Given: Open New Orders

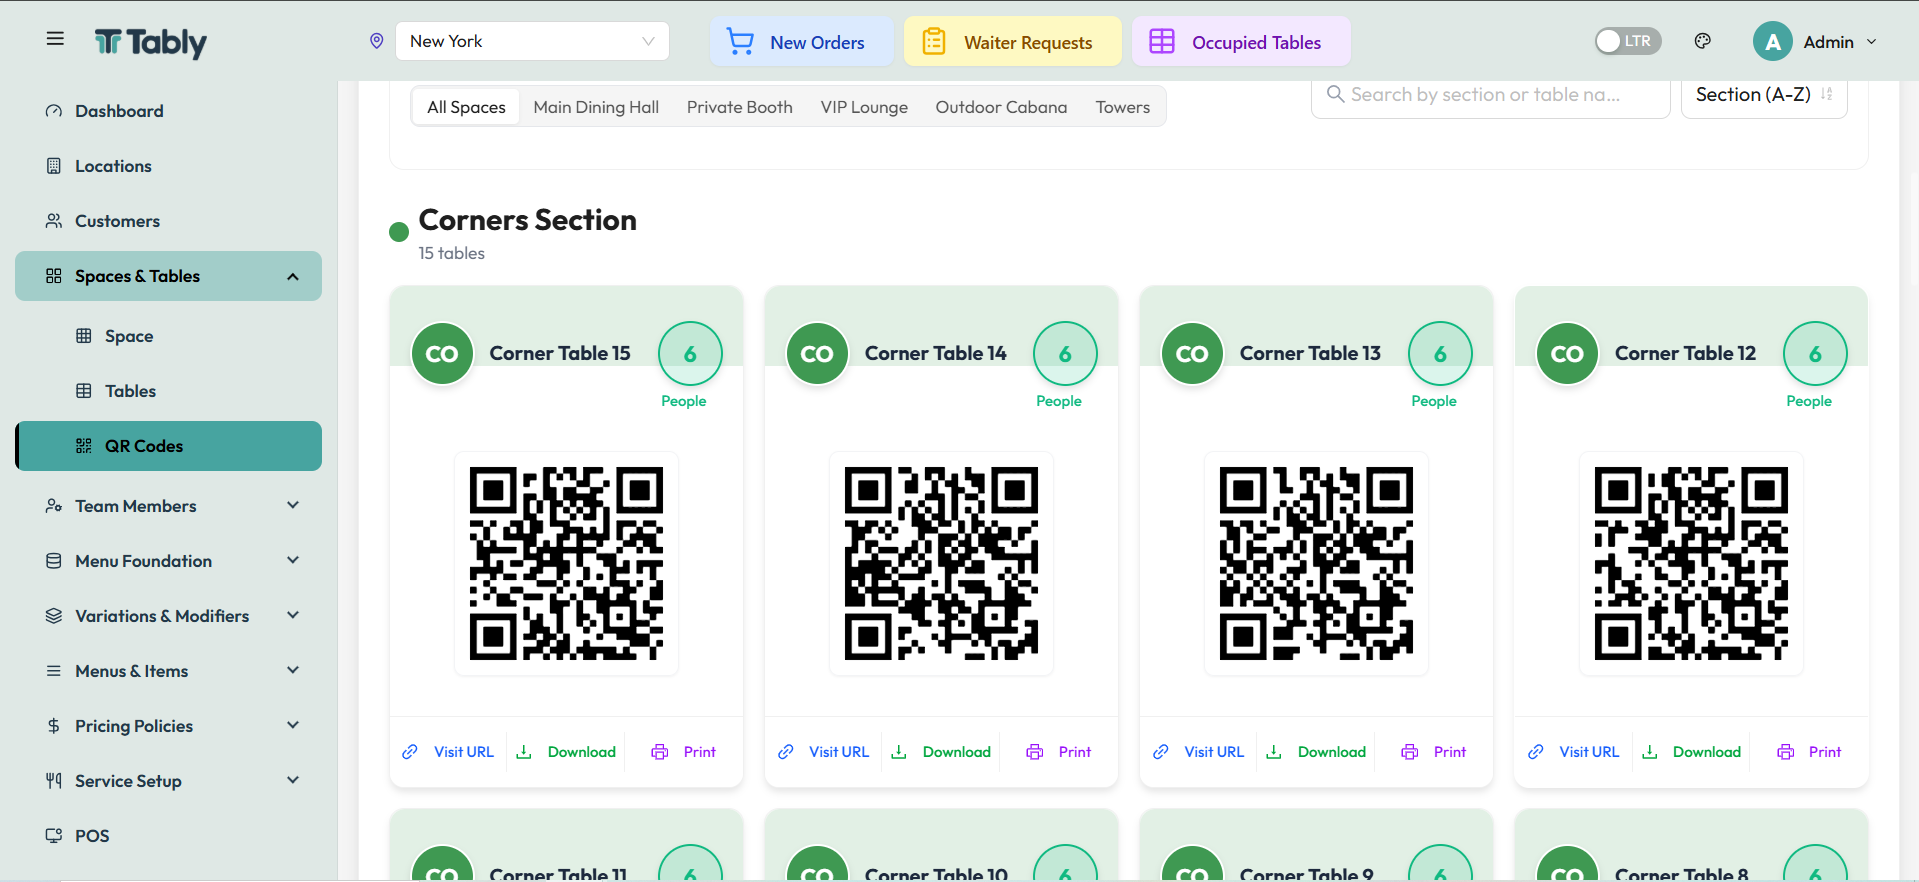Looking at the screenshot, I should coord(801,42).
